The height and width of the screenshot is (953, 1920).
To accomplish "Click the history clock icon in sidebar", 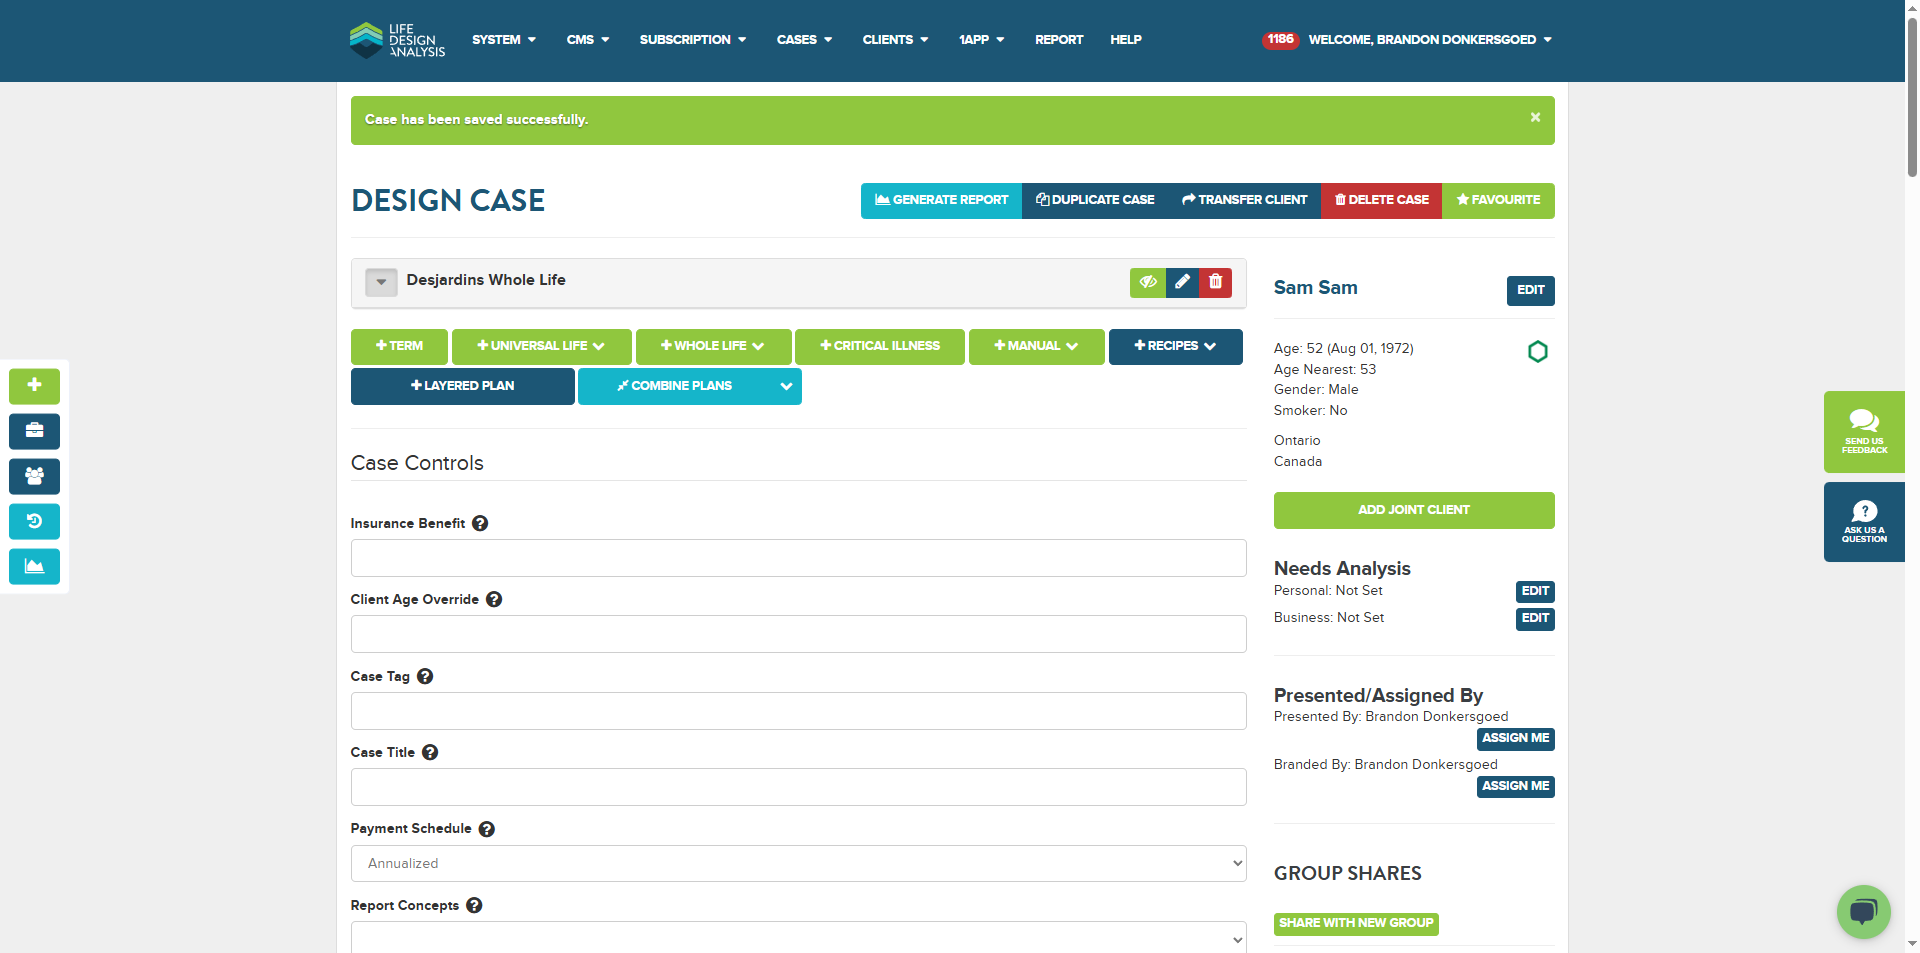I will click(34, 521).
